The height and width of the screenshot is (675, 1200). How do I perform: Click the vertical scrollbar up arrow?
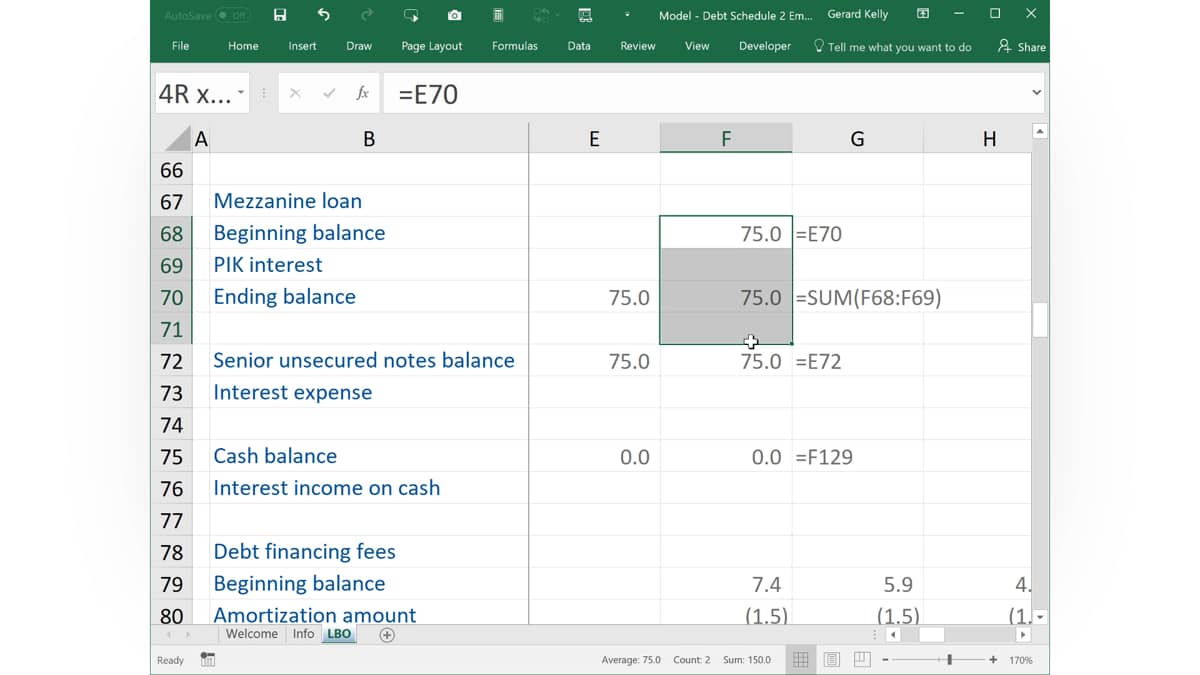[1040, 131]
